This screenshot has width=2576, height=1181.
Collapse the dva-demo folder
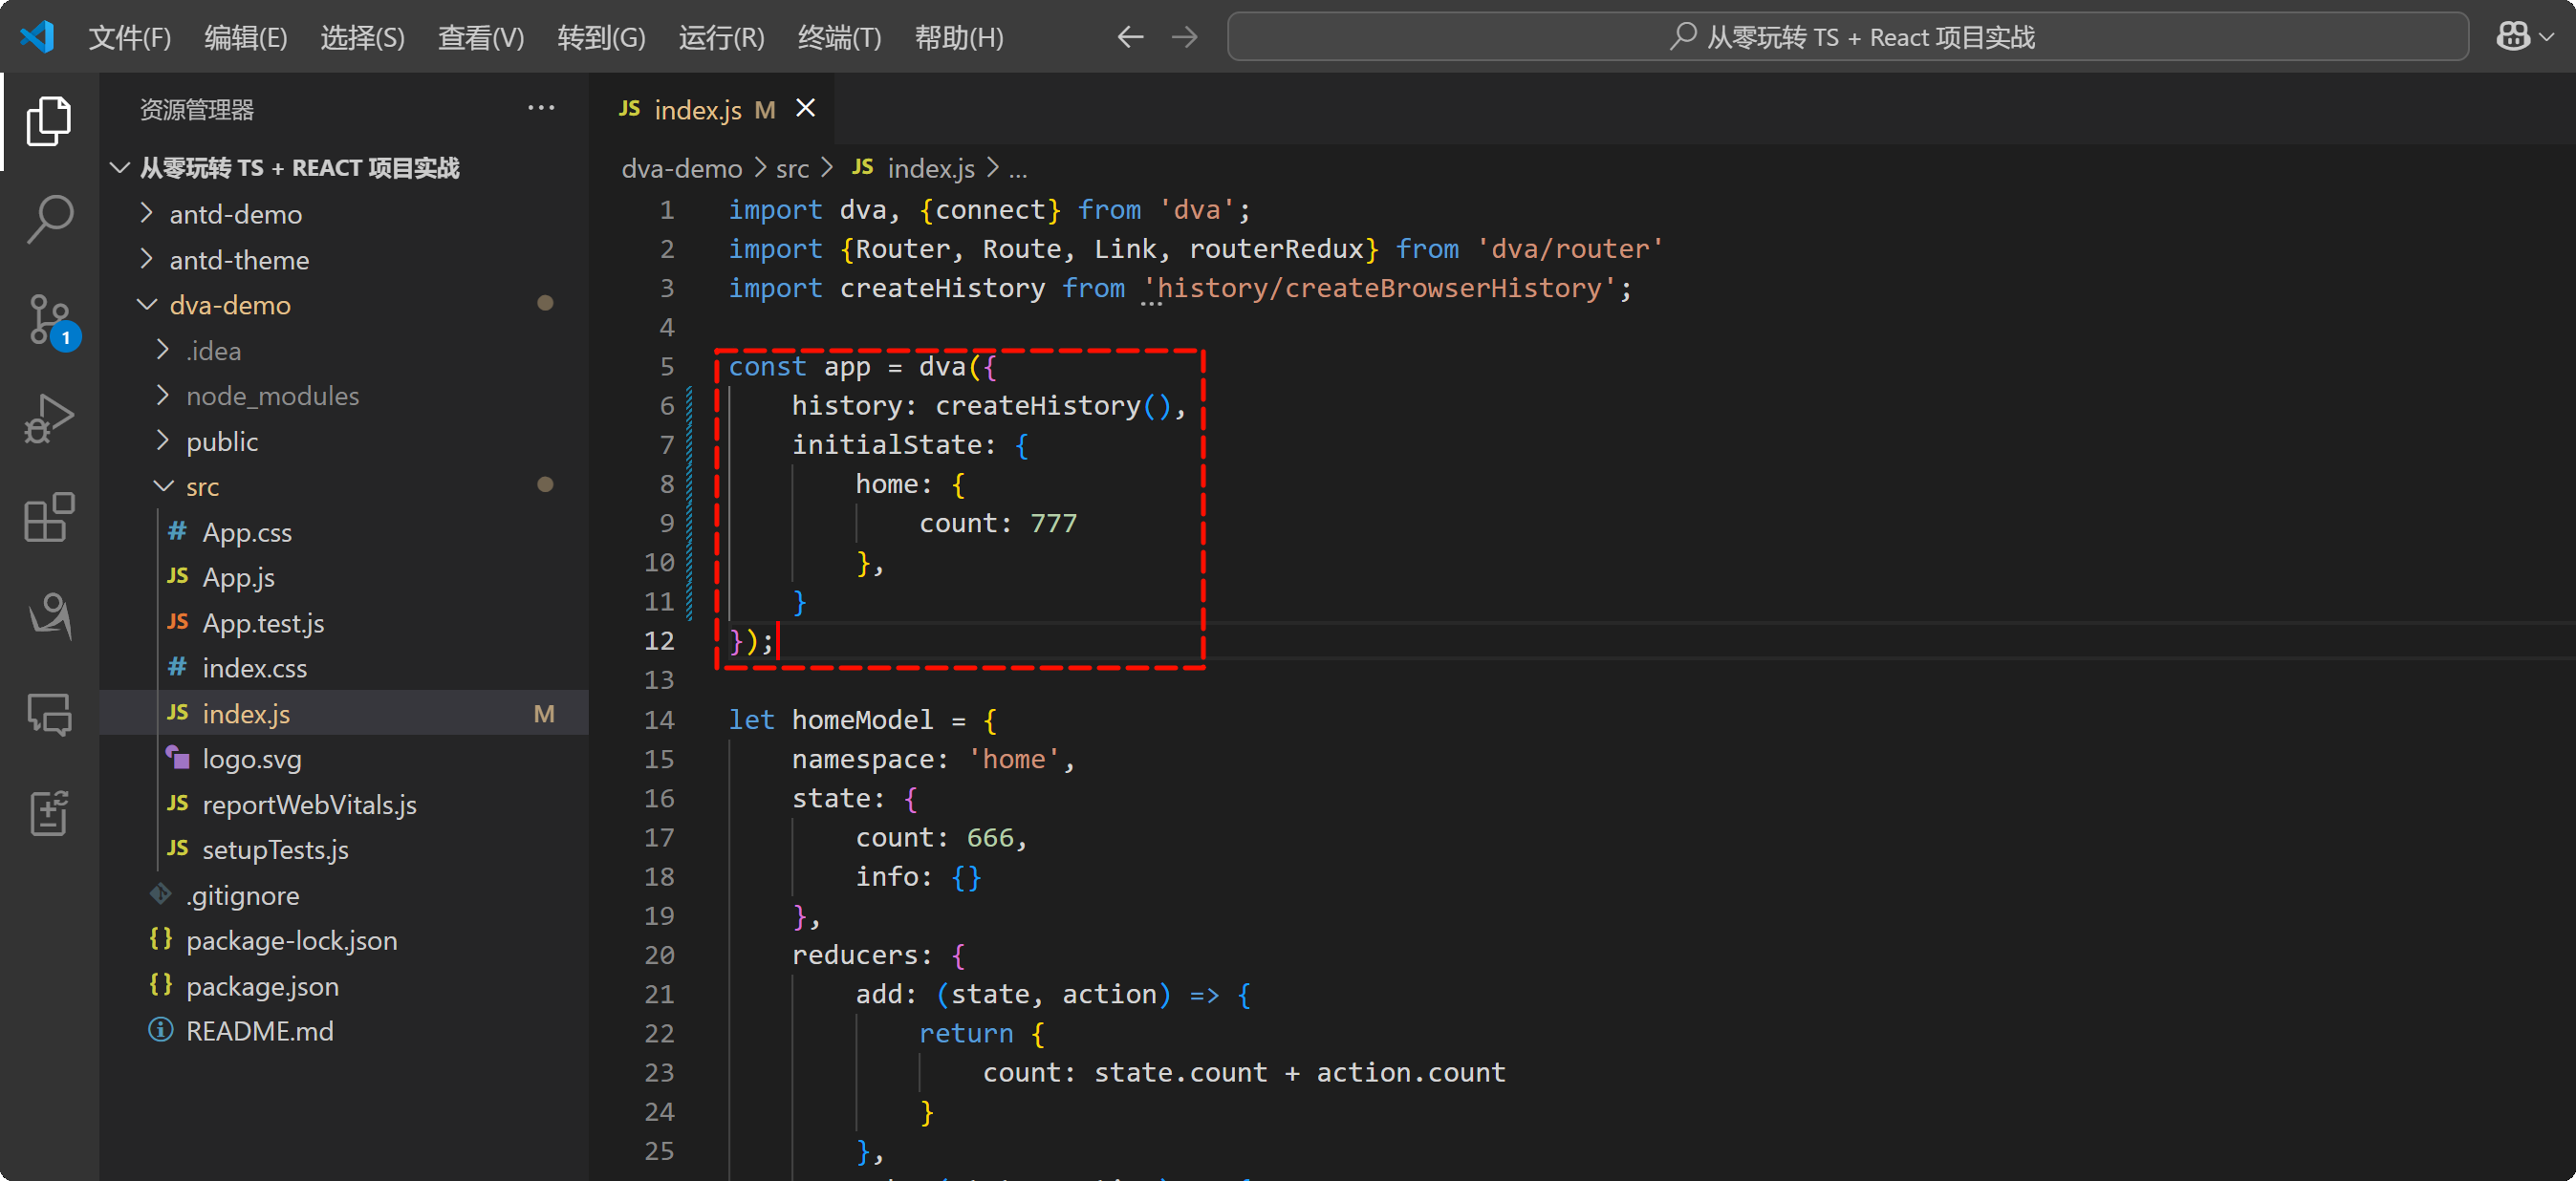click(229, 305)
